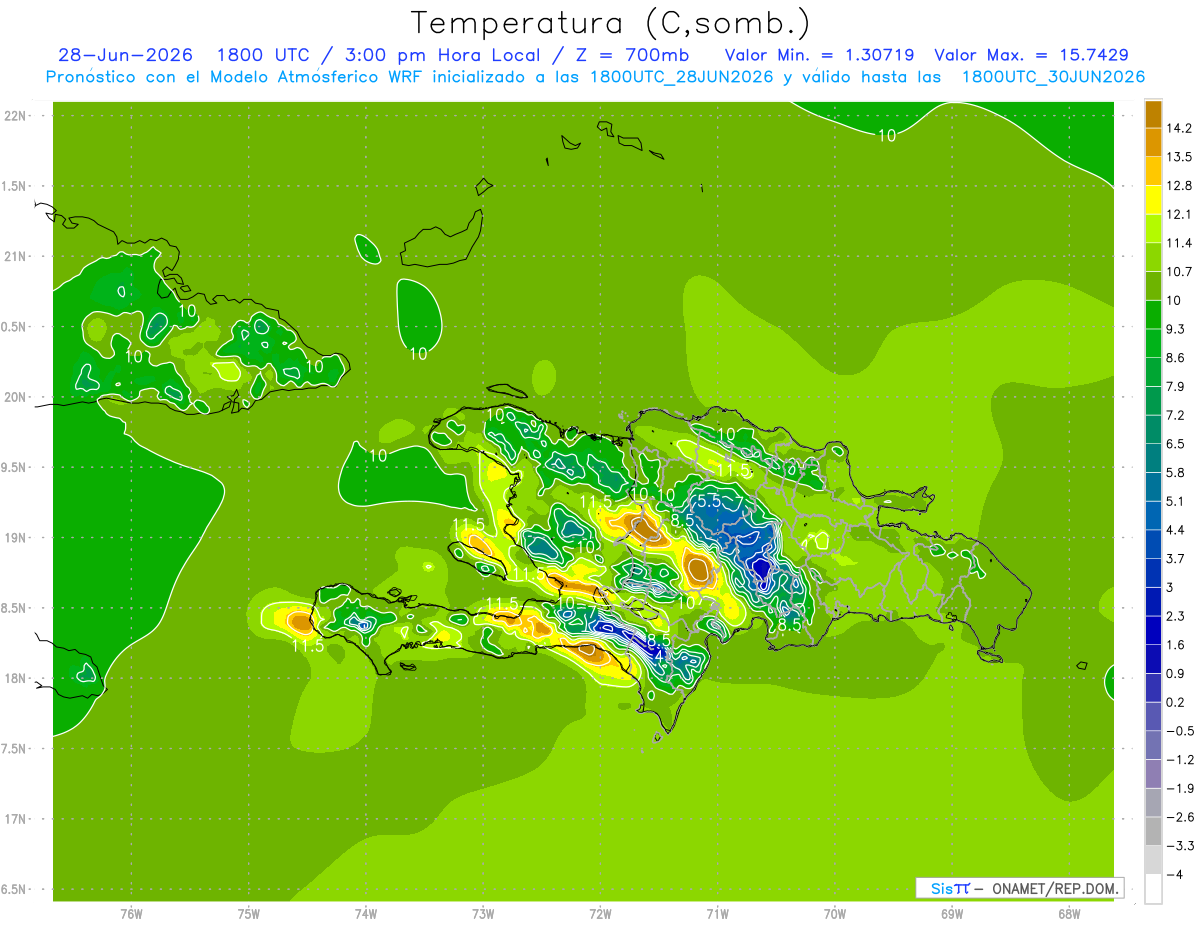The width and height of the screenshot is (1200, 927).
Task: Click the 22N latitude axis label
Action: (15, 116)
